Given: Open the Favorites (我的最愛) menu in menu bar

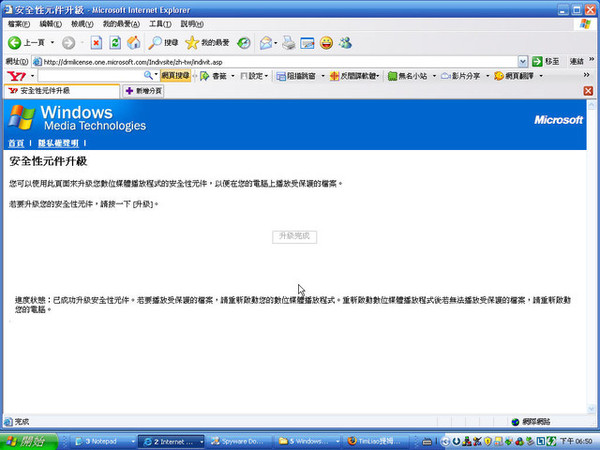Looking at the screenshot, I should (x=121, y=24).
